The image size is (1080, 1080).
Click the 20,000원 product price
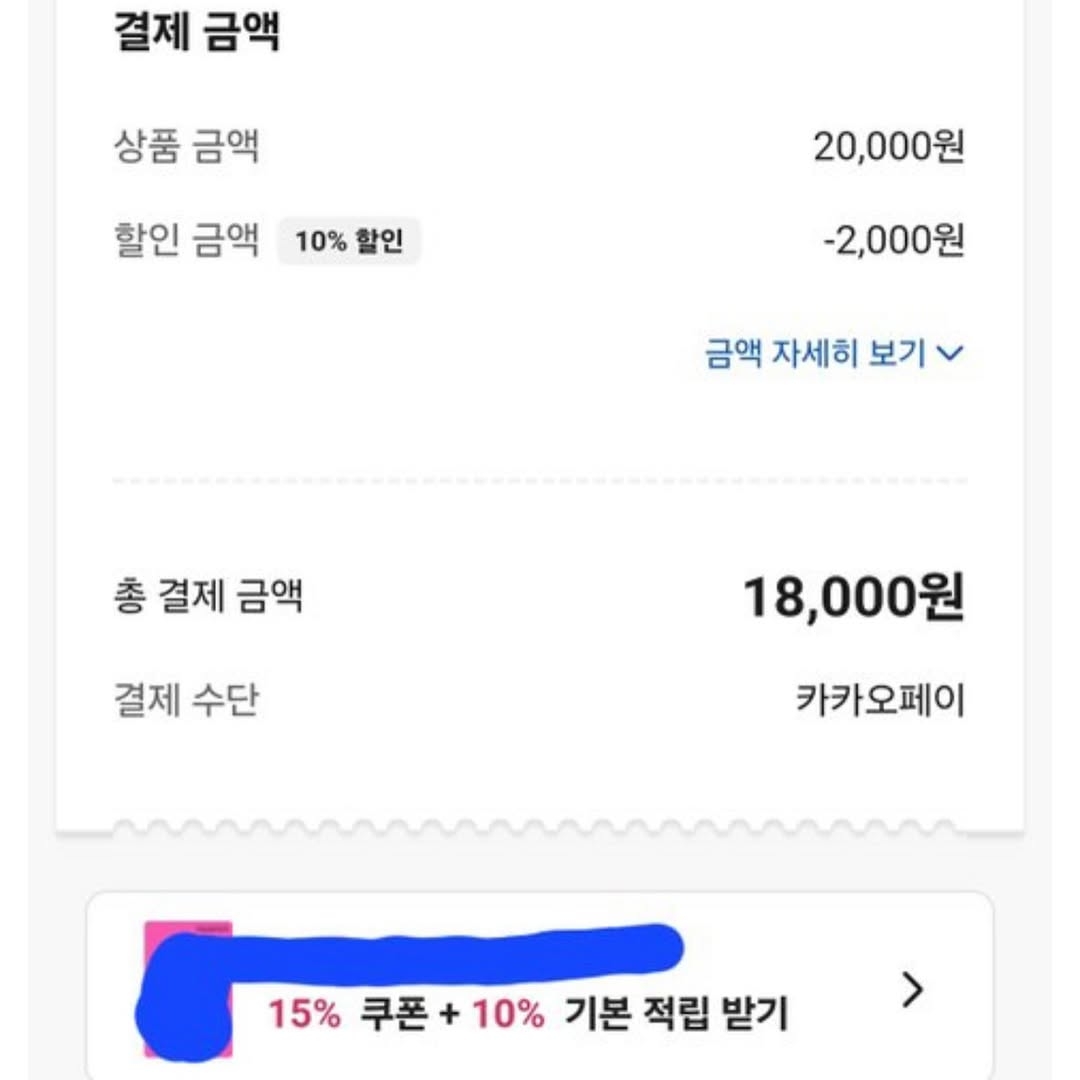coord(888,148)
